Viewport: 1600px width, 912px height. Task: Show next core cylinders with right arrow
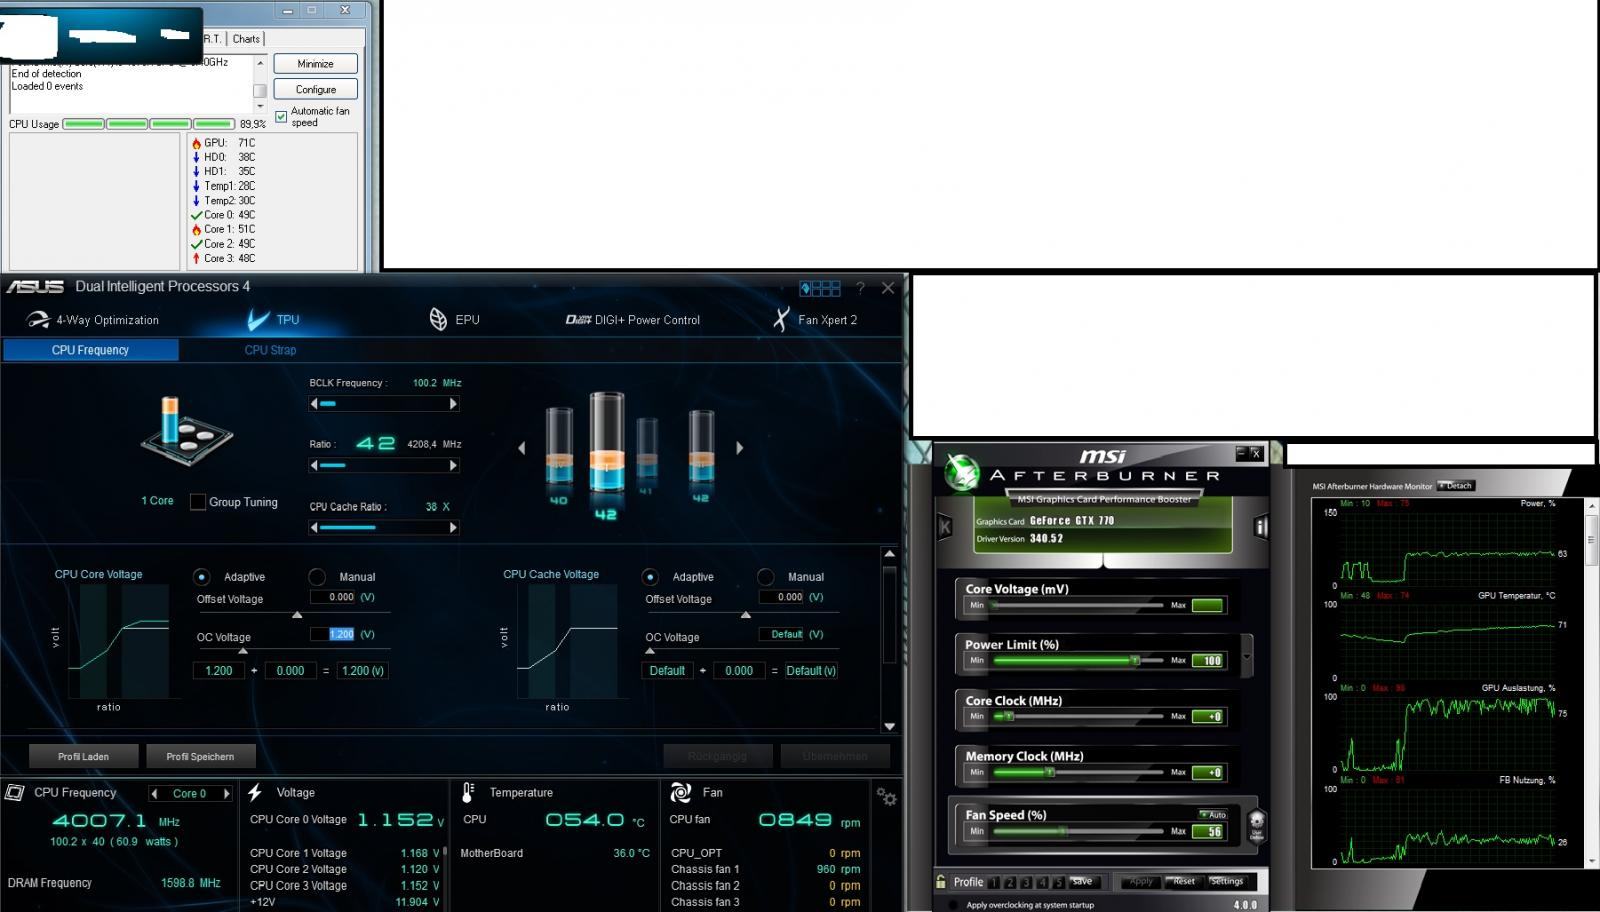click(x=739, y=448)
